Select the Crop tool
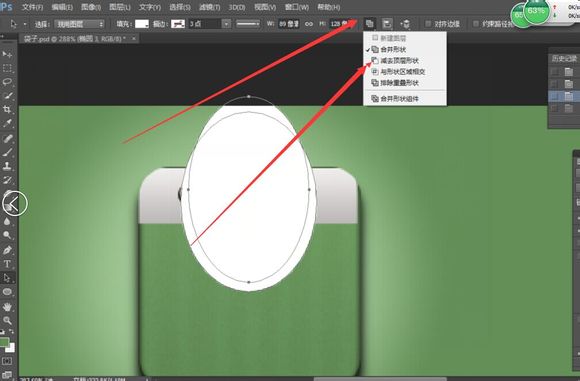Viewport: 580px width, 381px height. pos(7,109)
